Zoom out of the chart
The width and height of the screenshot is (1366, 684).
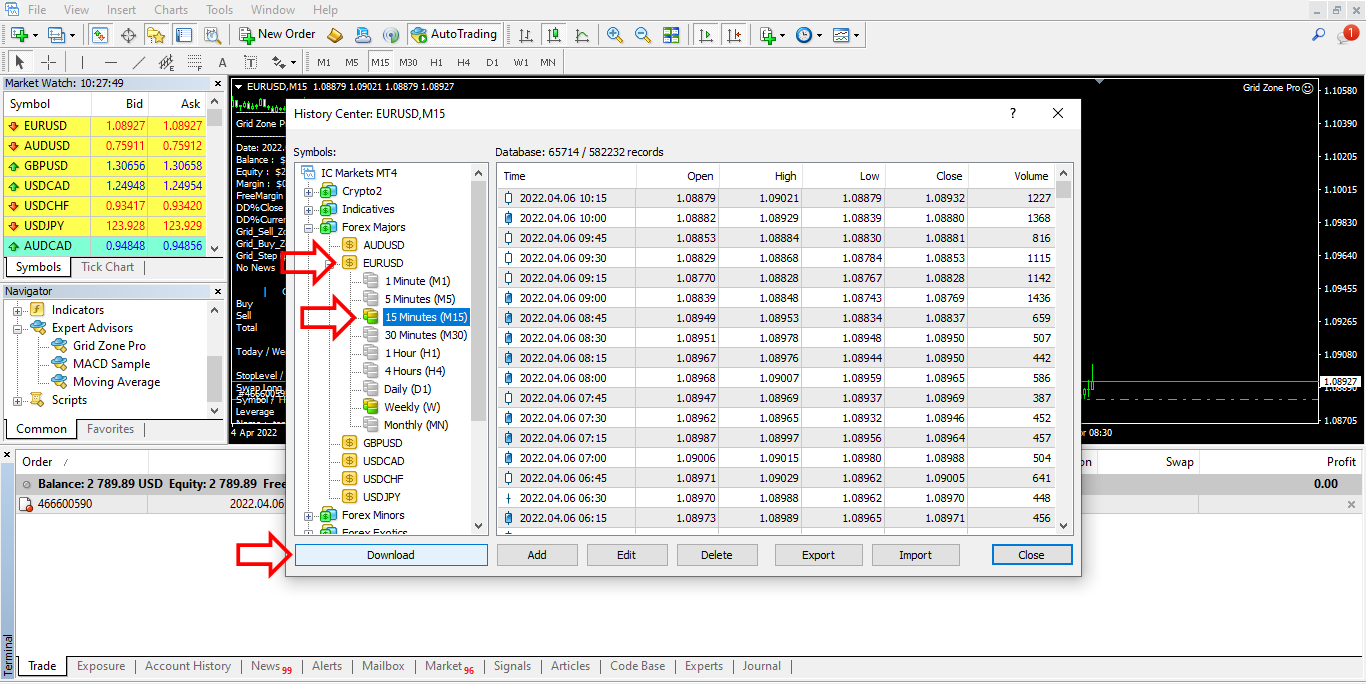[x=643, y=34]
